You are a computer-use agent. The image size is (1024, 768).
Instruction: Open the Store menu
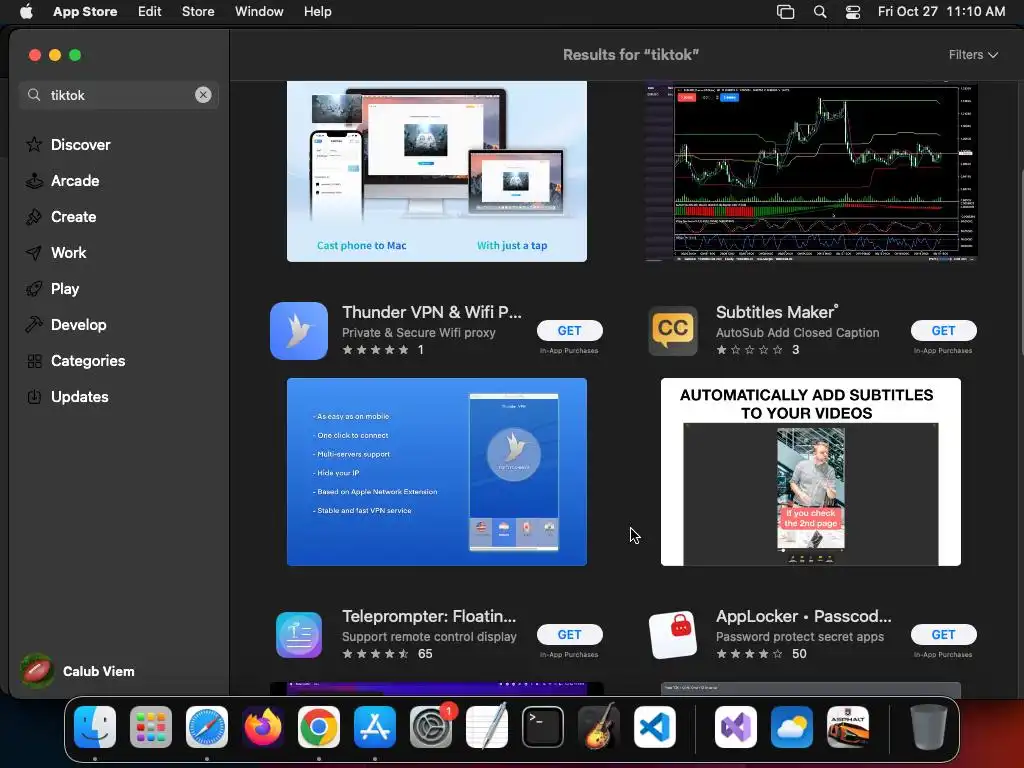(x=198, y=11)
